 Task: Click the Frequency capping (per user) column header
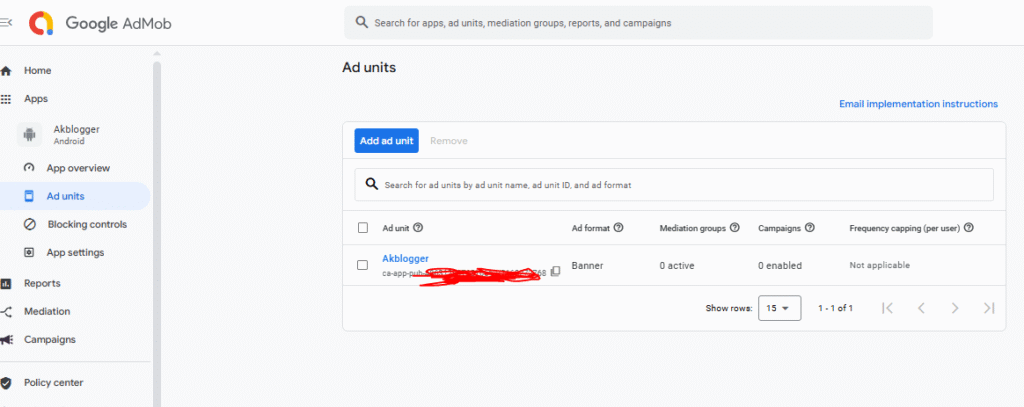(904, 228)
